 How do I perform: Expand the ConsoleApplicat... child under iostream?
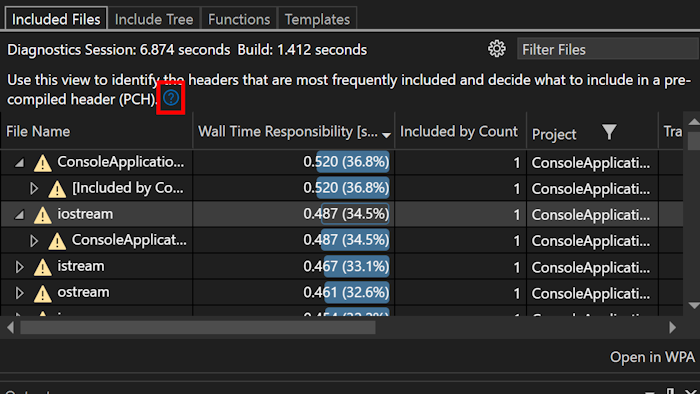pos(33,241)
